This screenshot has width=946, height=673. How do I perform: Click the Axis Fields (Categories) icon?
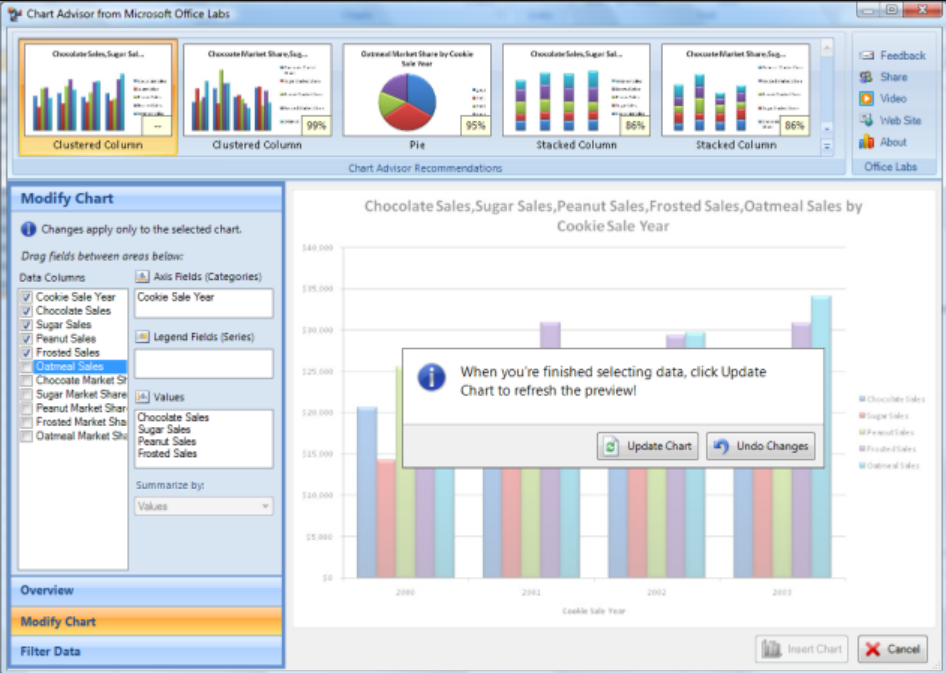pos(142,277)
